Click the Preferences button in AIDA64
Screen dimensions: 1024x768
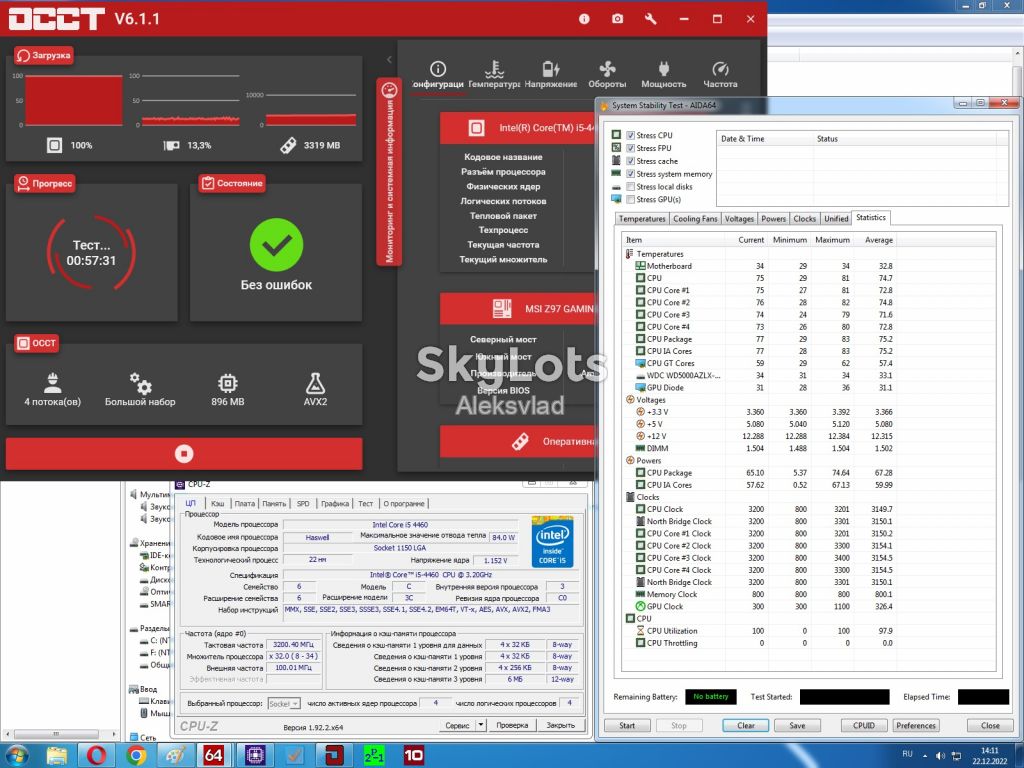click(916, 726)
